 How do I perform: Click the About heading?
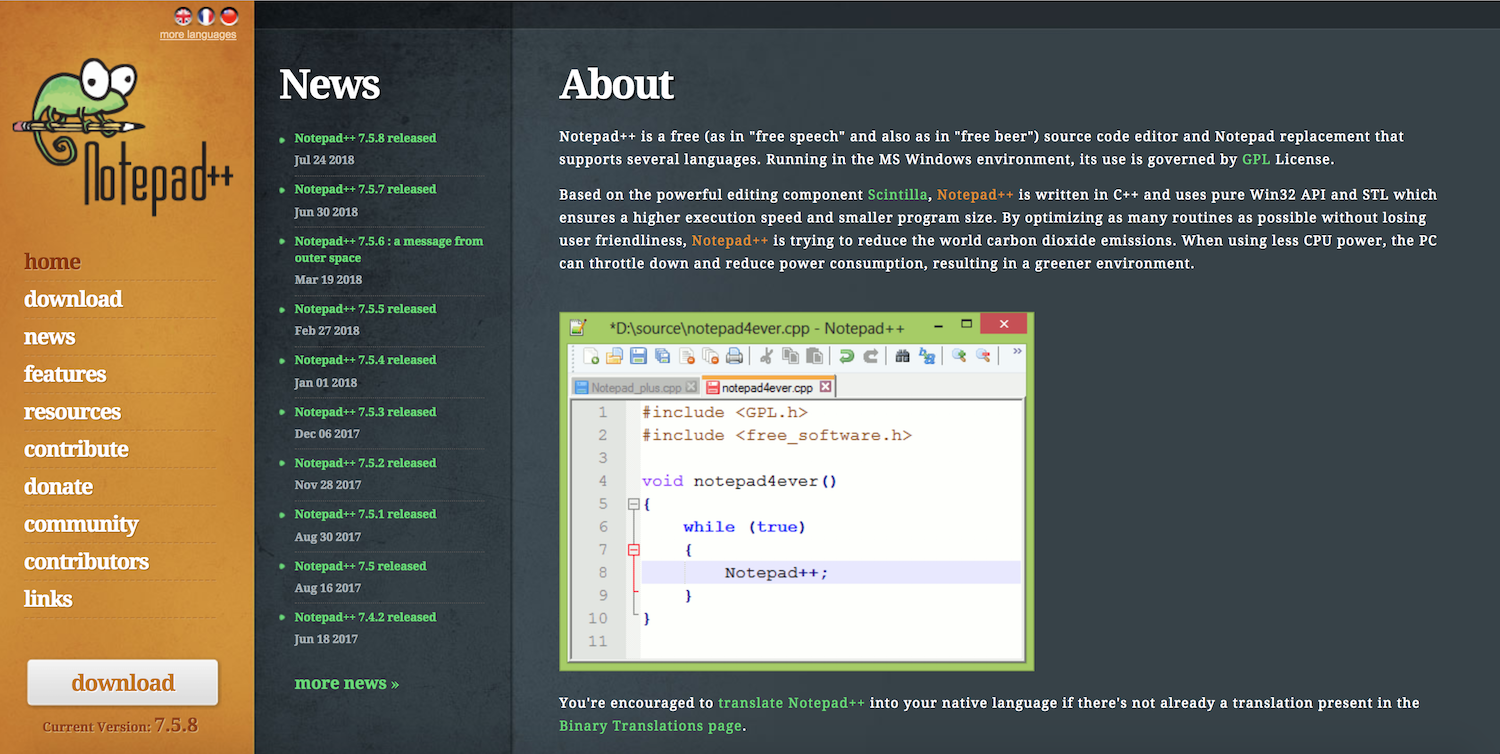click(x=616, y=85)
